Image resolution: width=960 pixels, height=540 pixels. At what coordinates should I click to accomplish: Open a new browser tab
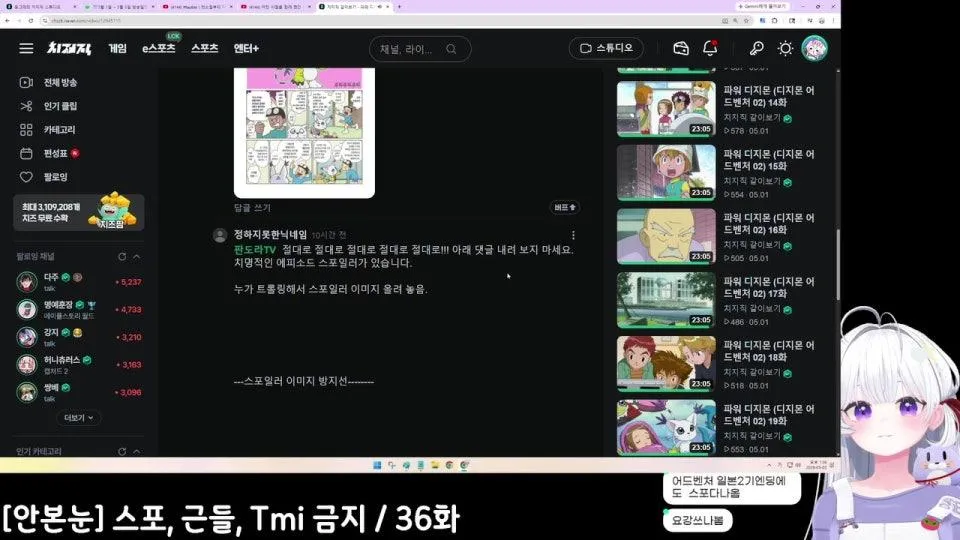tap(399, 7)
